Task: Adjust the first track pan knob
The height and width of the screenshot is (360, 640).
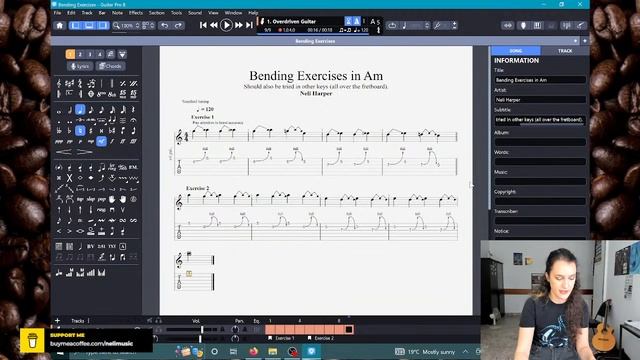Action: [x=235, y=329]
